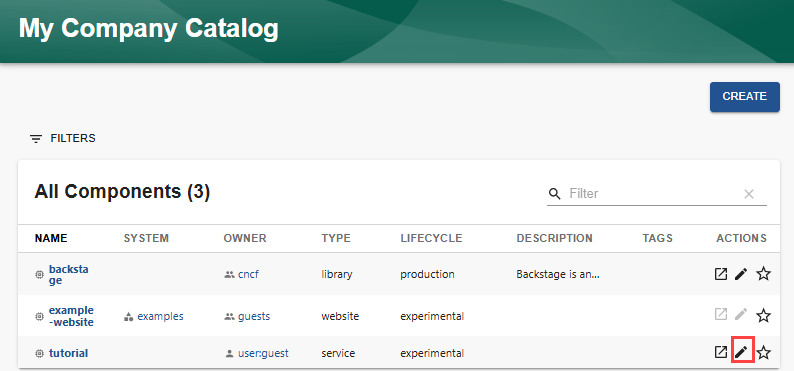Open the tutorial component link
794x371 pixels.
[68, 353]
